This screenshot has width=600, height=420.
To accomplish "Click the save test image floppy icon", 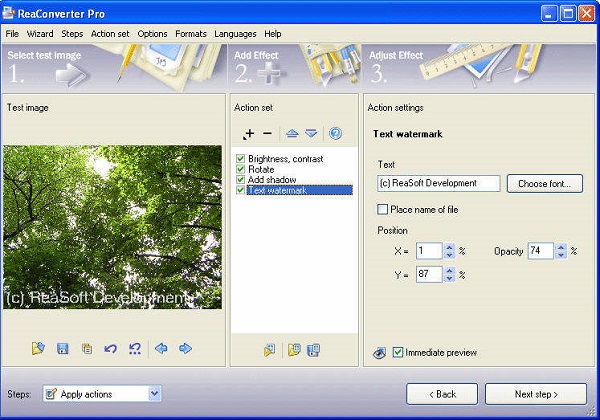I will (62, 349).
